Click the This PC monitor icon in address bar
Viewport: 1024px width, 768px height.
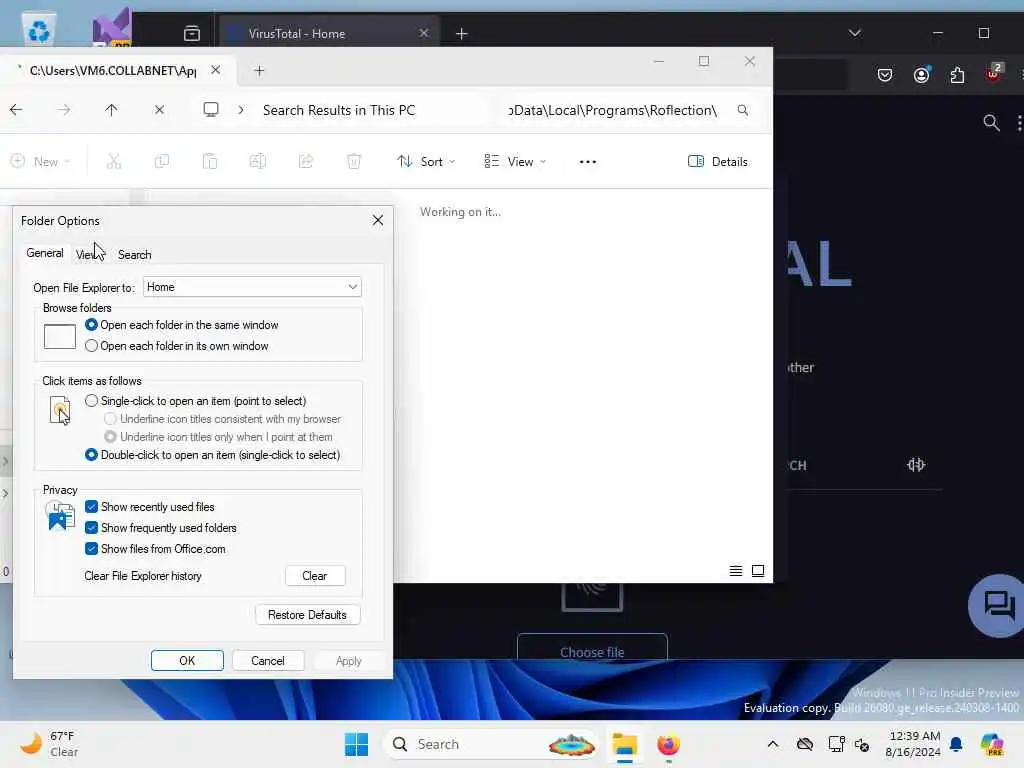tap(210, 110)
